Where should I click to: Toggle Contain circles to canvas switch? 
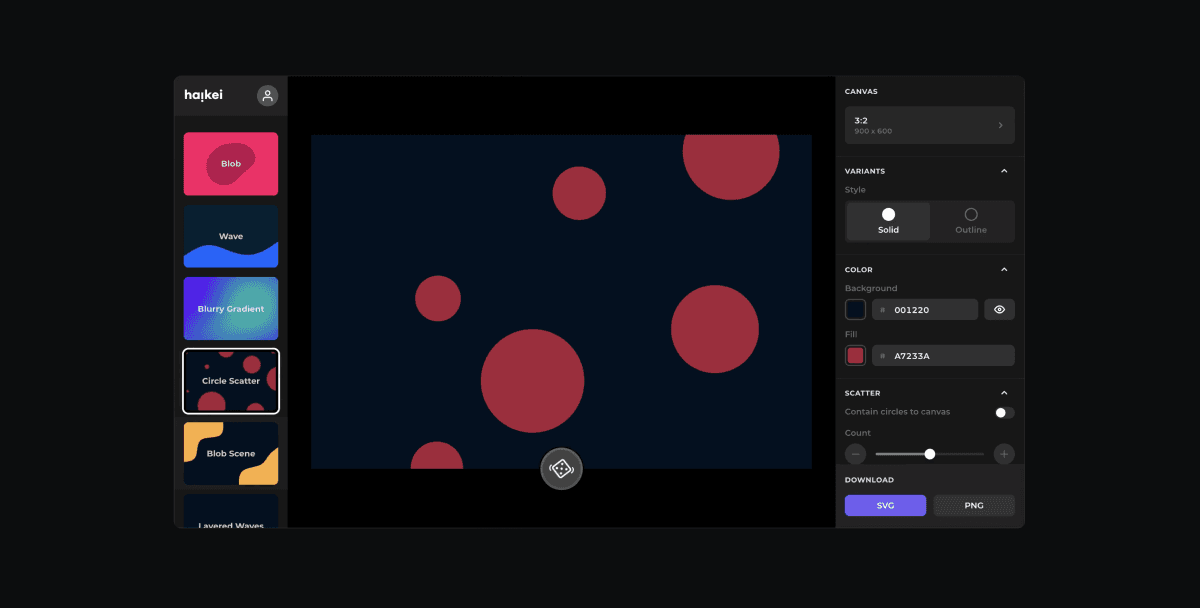(1004, 413)
